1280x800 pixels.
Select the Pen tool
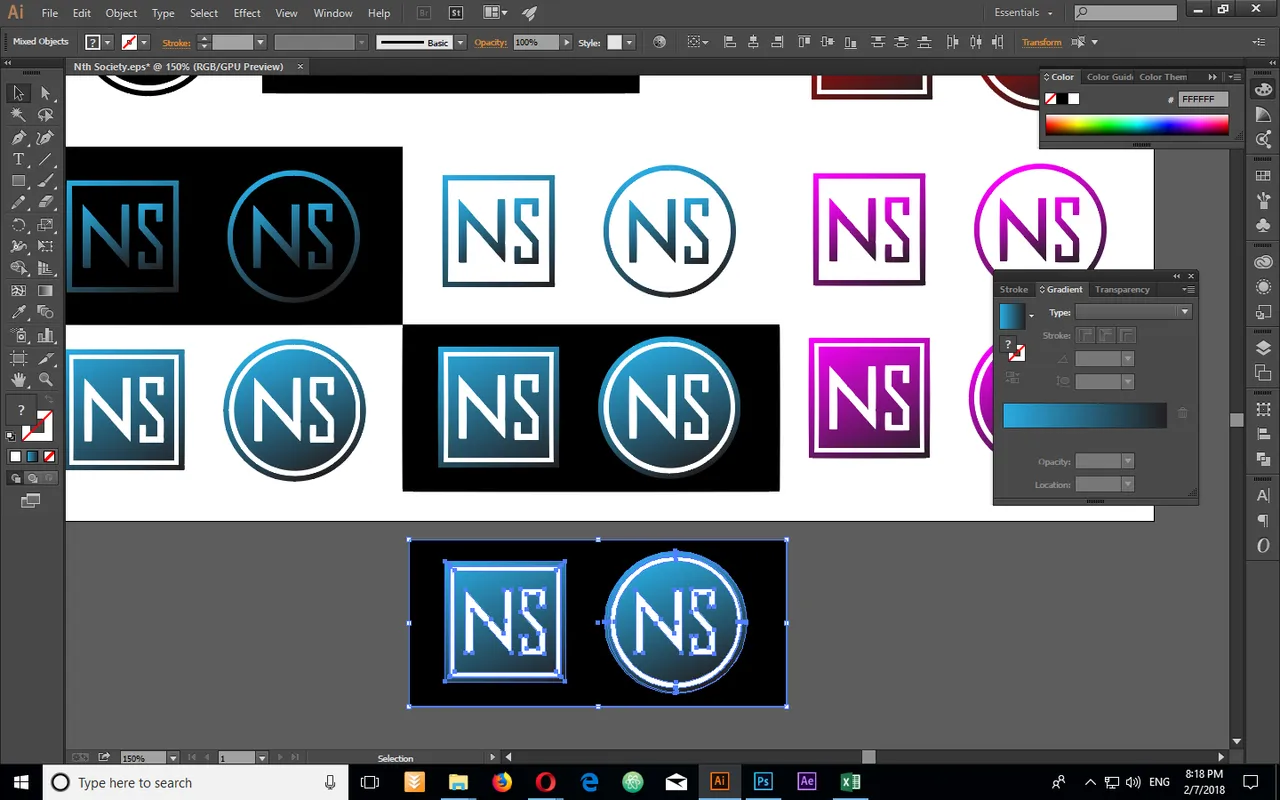[18, 138]
